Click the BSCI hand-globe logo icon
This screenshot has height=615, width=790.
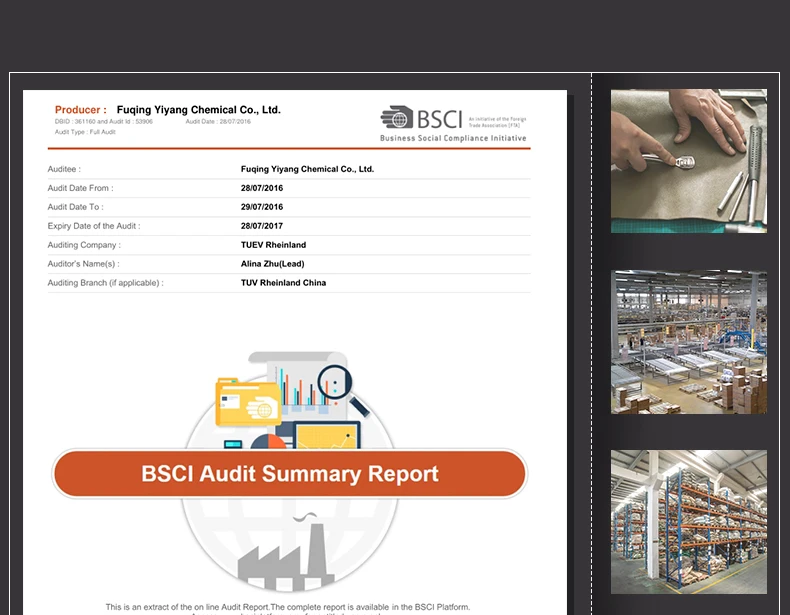tap(397, 117)
